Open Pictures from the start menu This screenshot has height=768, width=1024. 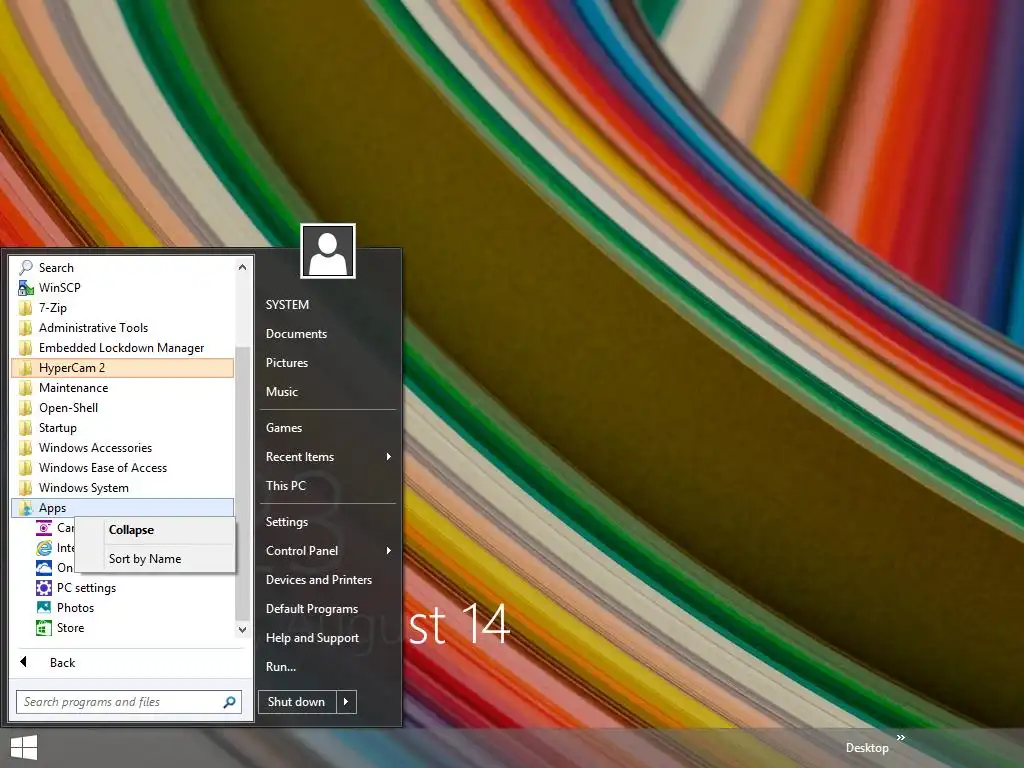tap(287, 362)
